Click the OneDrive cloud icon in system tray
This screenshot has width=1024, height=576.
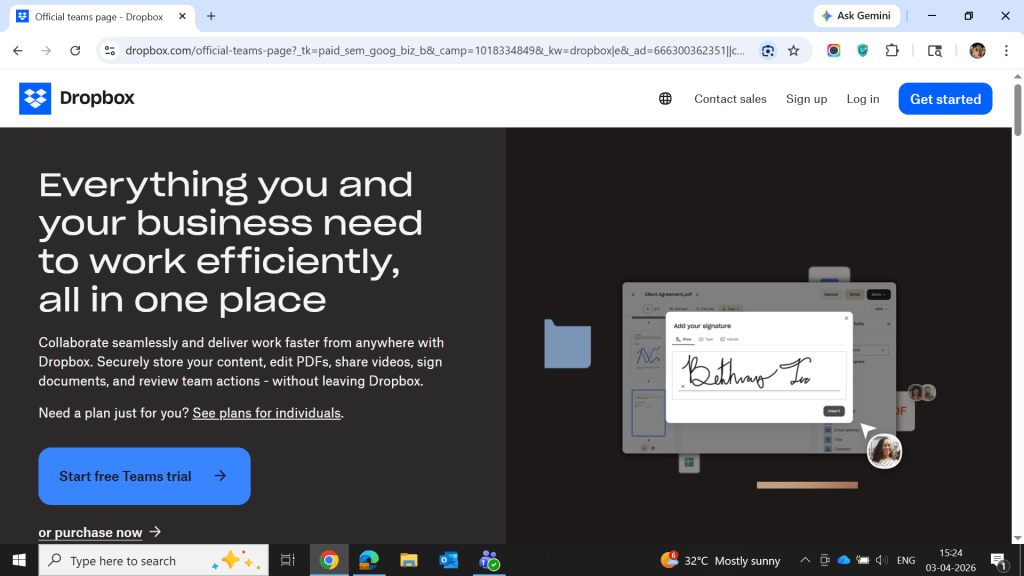click(x=843, y=560)
